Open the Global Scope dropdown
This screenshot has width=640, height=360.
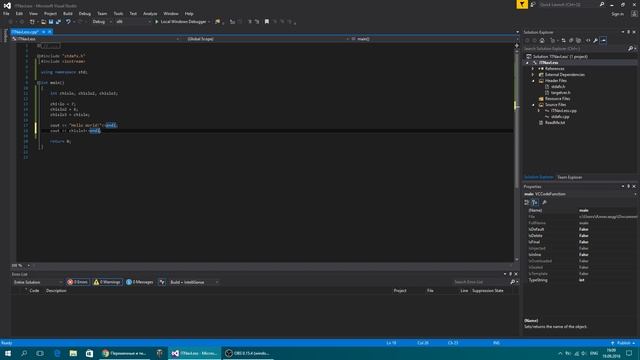tap(268, 39)
